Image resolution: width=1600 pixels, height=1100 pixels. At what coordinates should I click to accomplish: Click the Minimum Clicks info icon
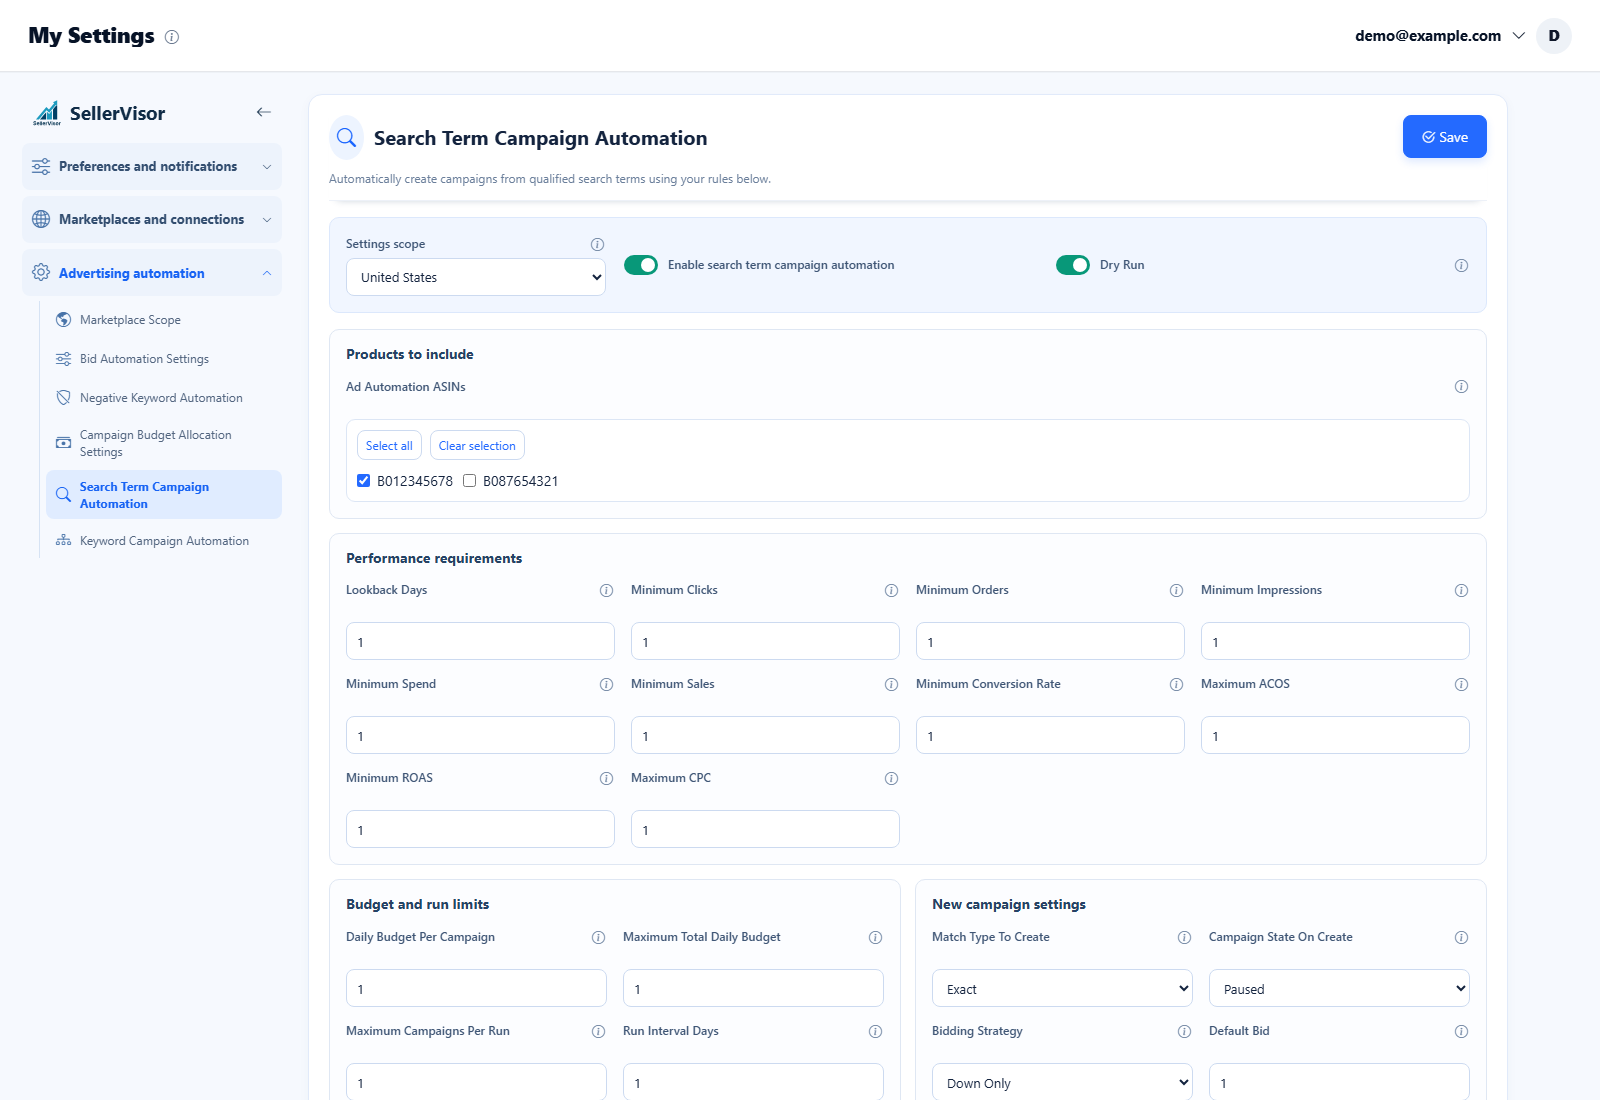tap(891, 590)
